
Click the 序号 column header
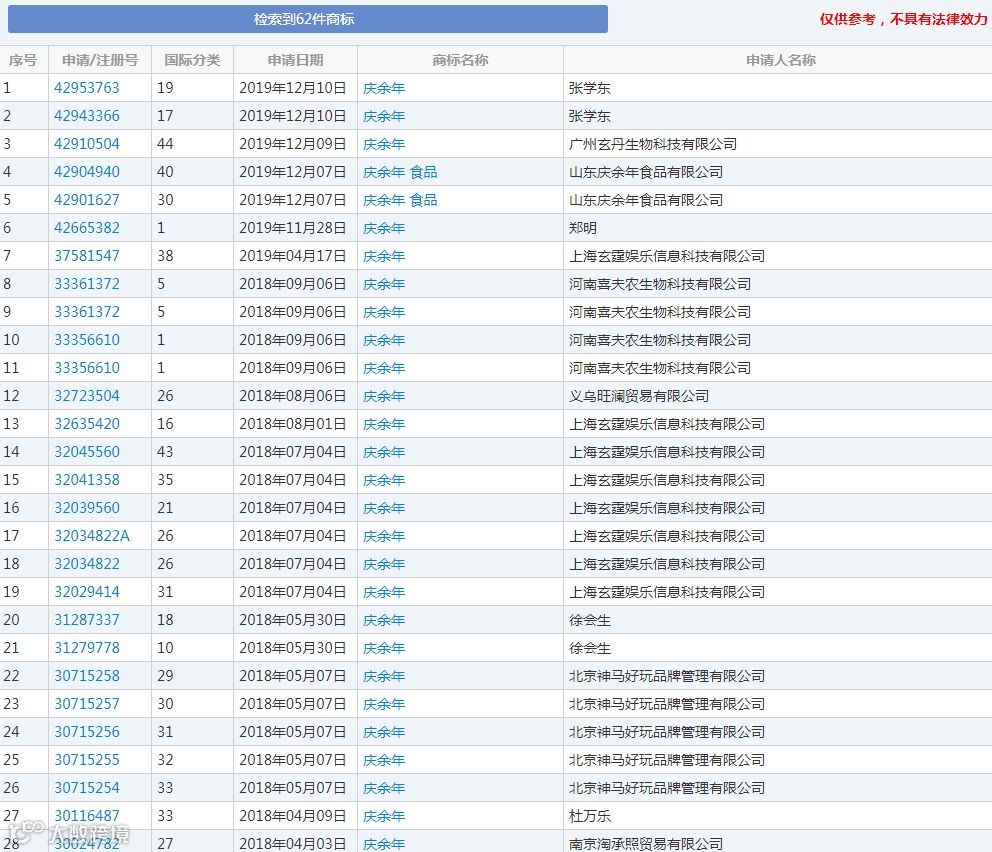pyautogui.click(x=23, y=60)
